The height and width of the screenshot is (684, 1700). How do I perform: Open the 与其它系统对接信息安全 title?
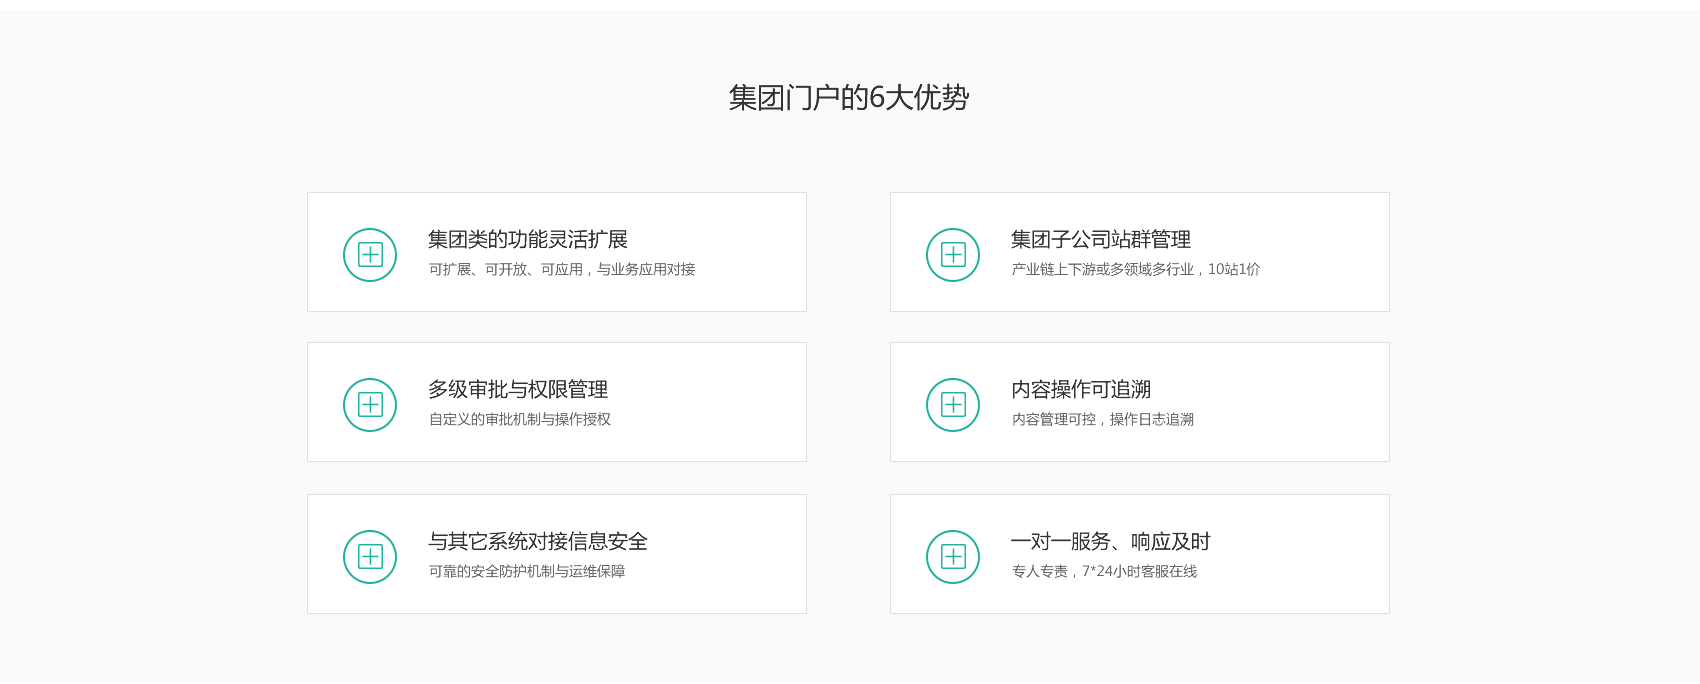(537, 542)
